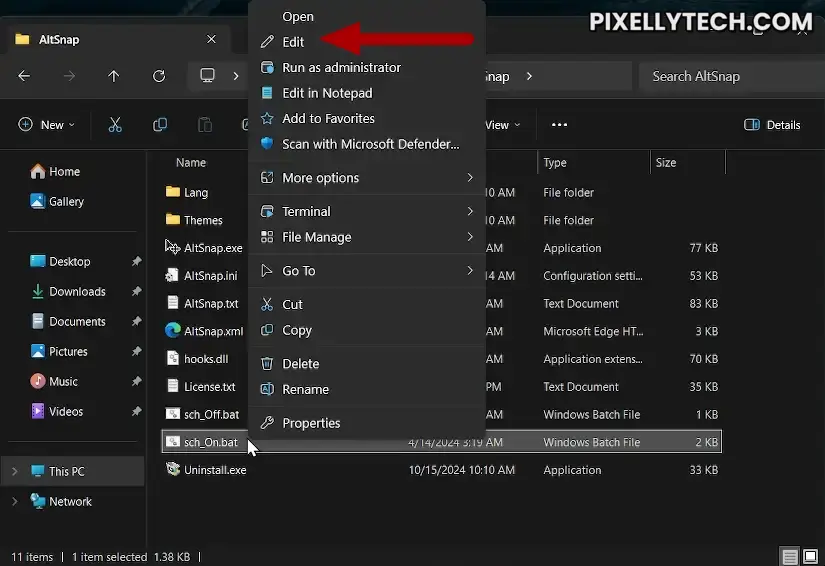Screen dimensions: 825x566
Task: Expand the Network tree node
Action: click(15, 501)
